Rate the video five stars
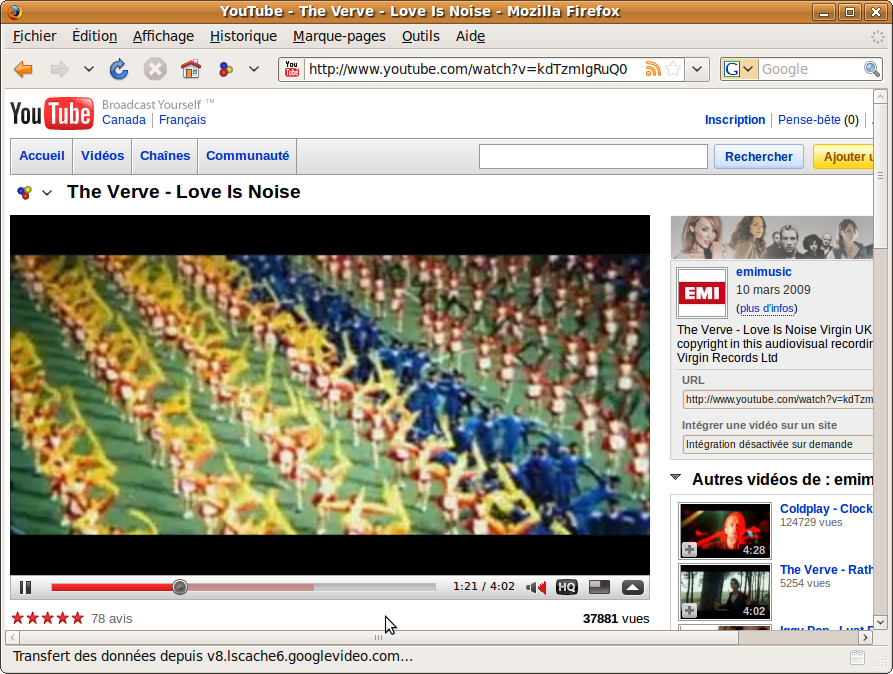 tap(77, 618)
